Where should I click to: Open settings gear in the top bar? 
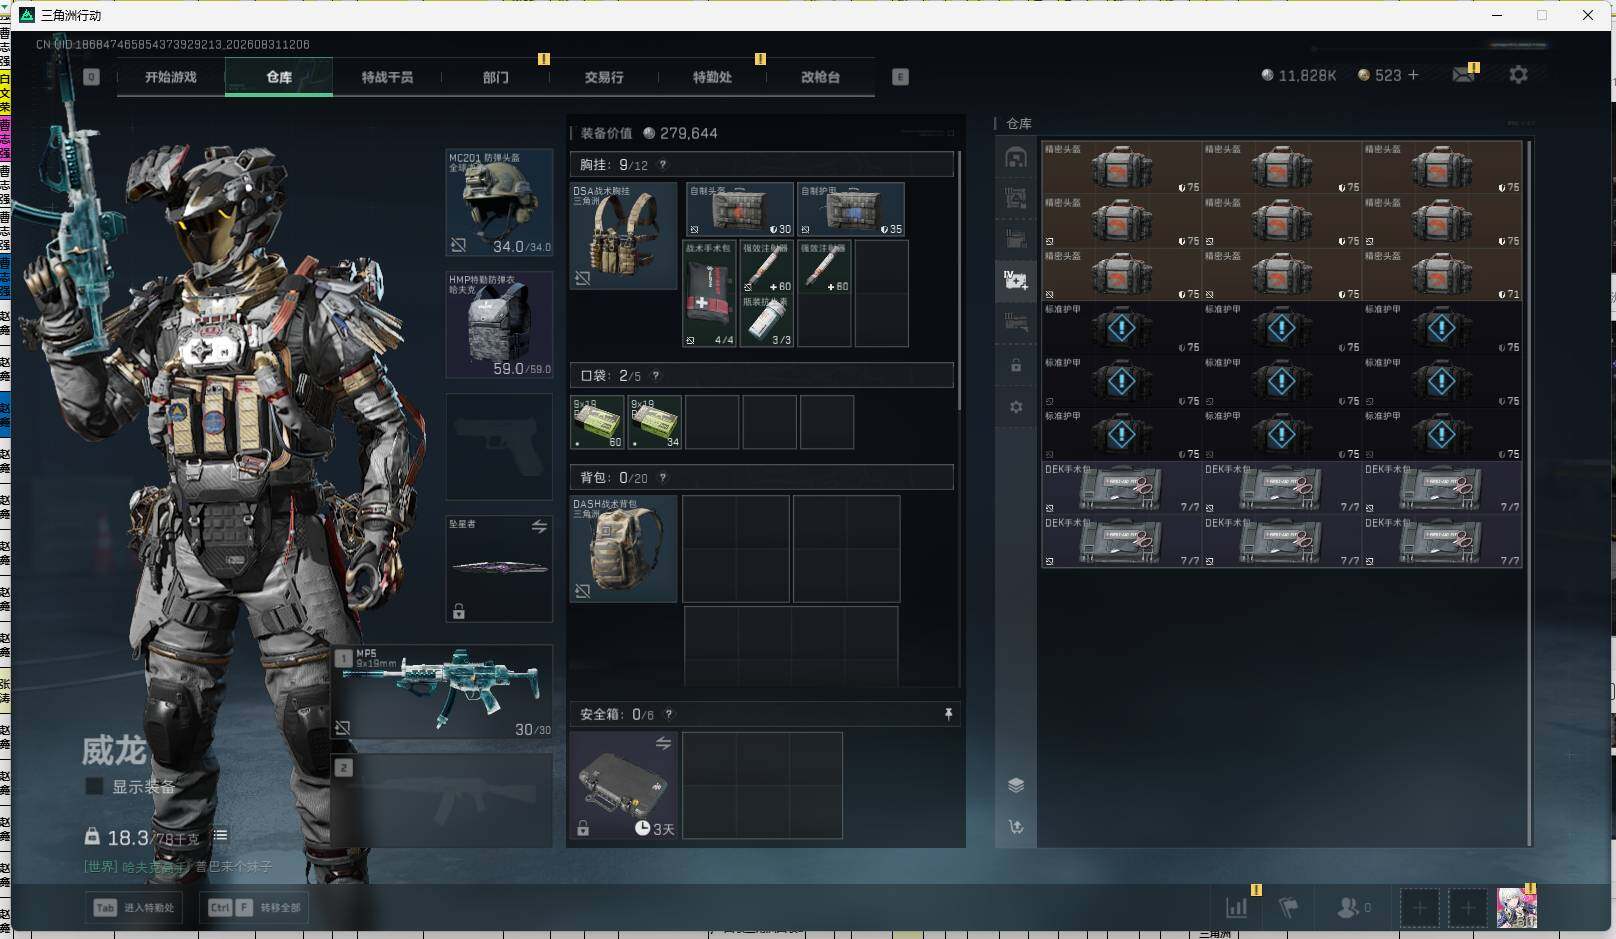[x=1518, y=75]
